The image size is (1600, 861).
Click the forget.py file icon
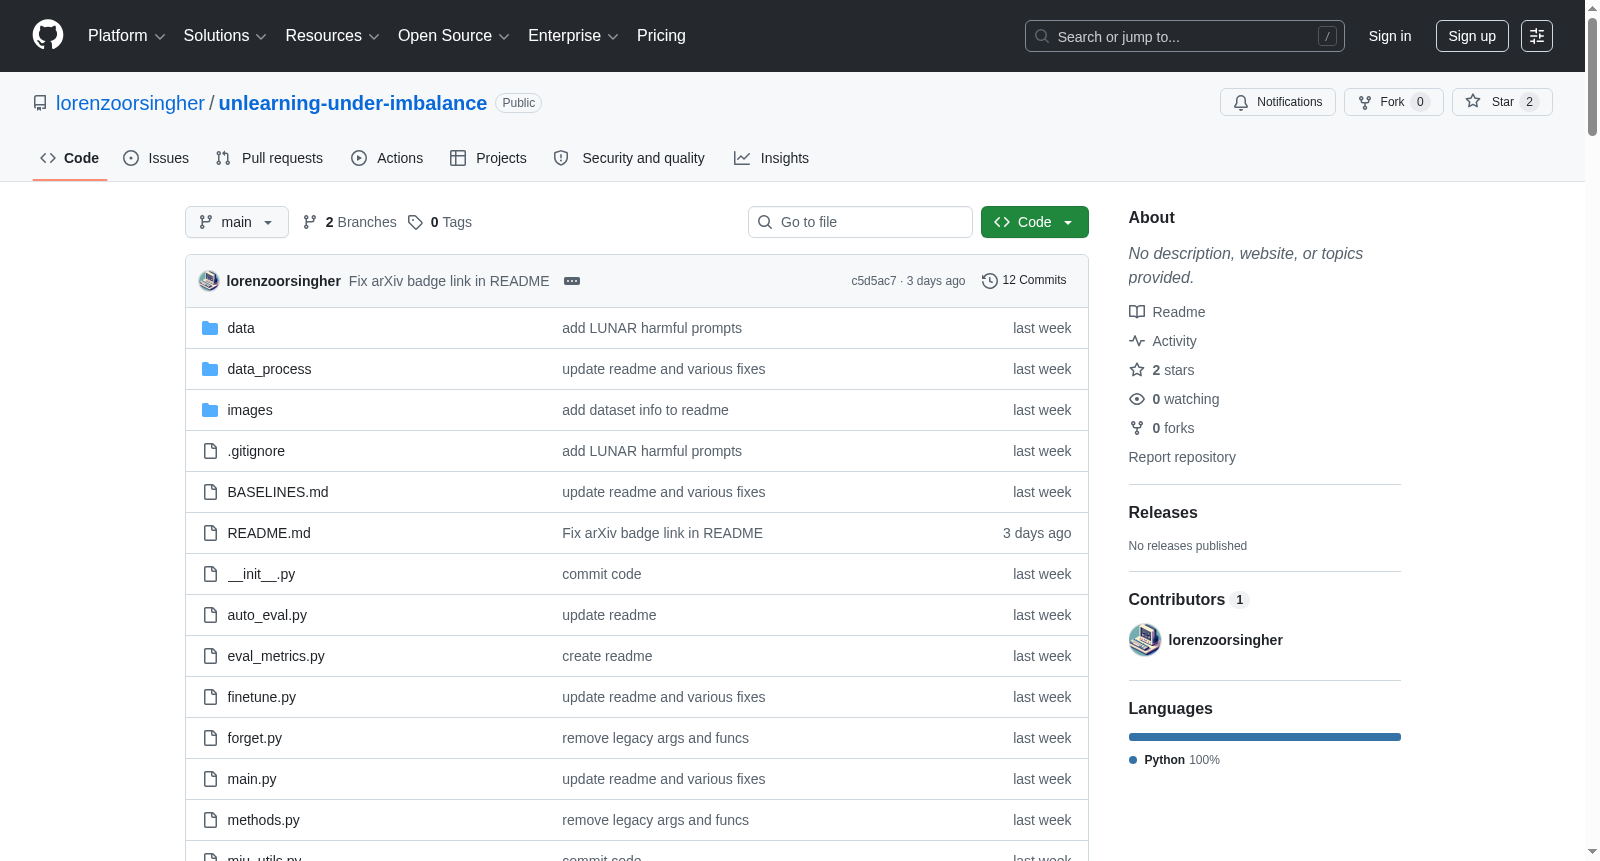coord(210,738)
